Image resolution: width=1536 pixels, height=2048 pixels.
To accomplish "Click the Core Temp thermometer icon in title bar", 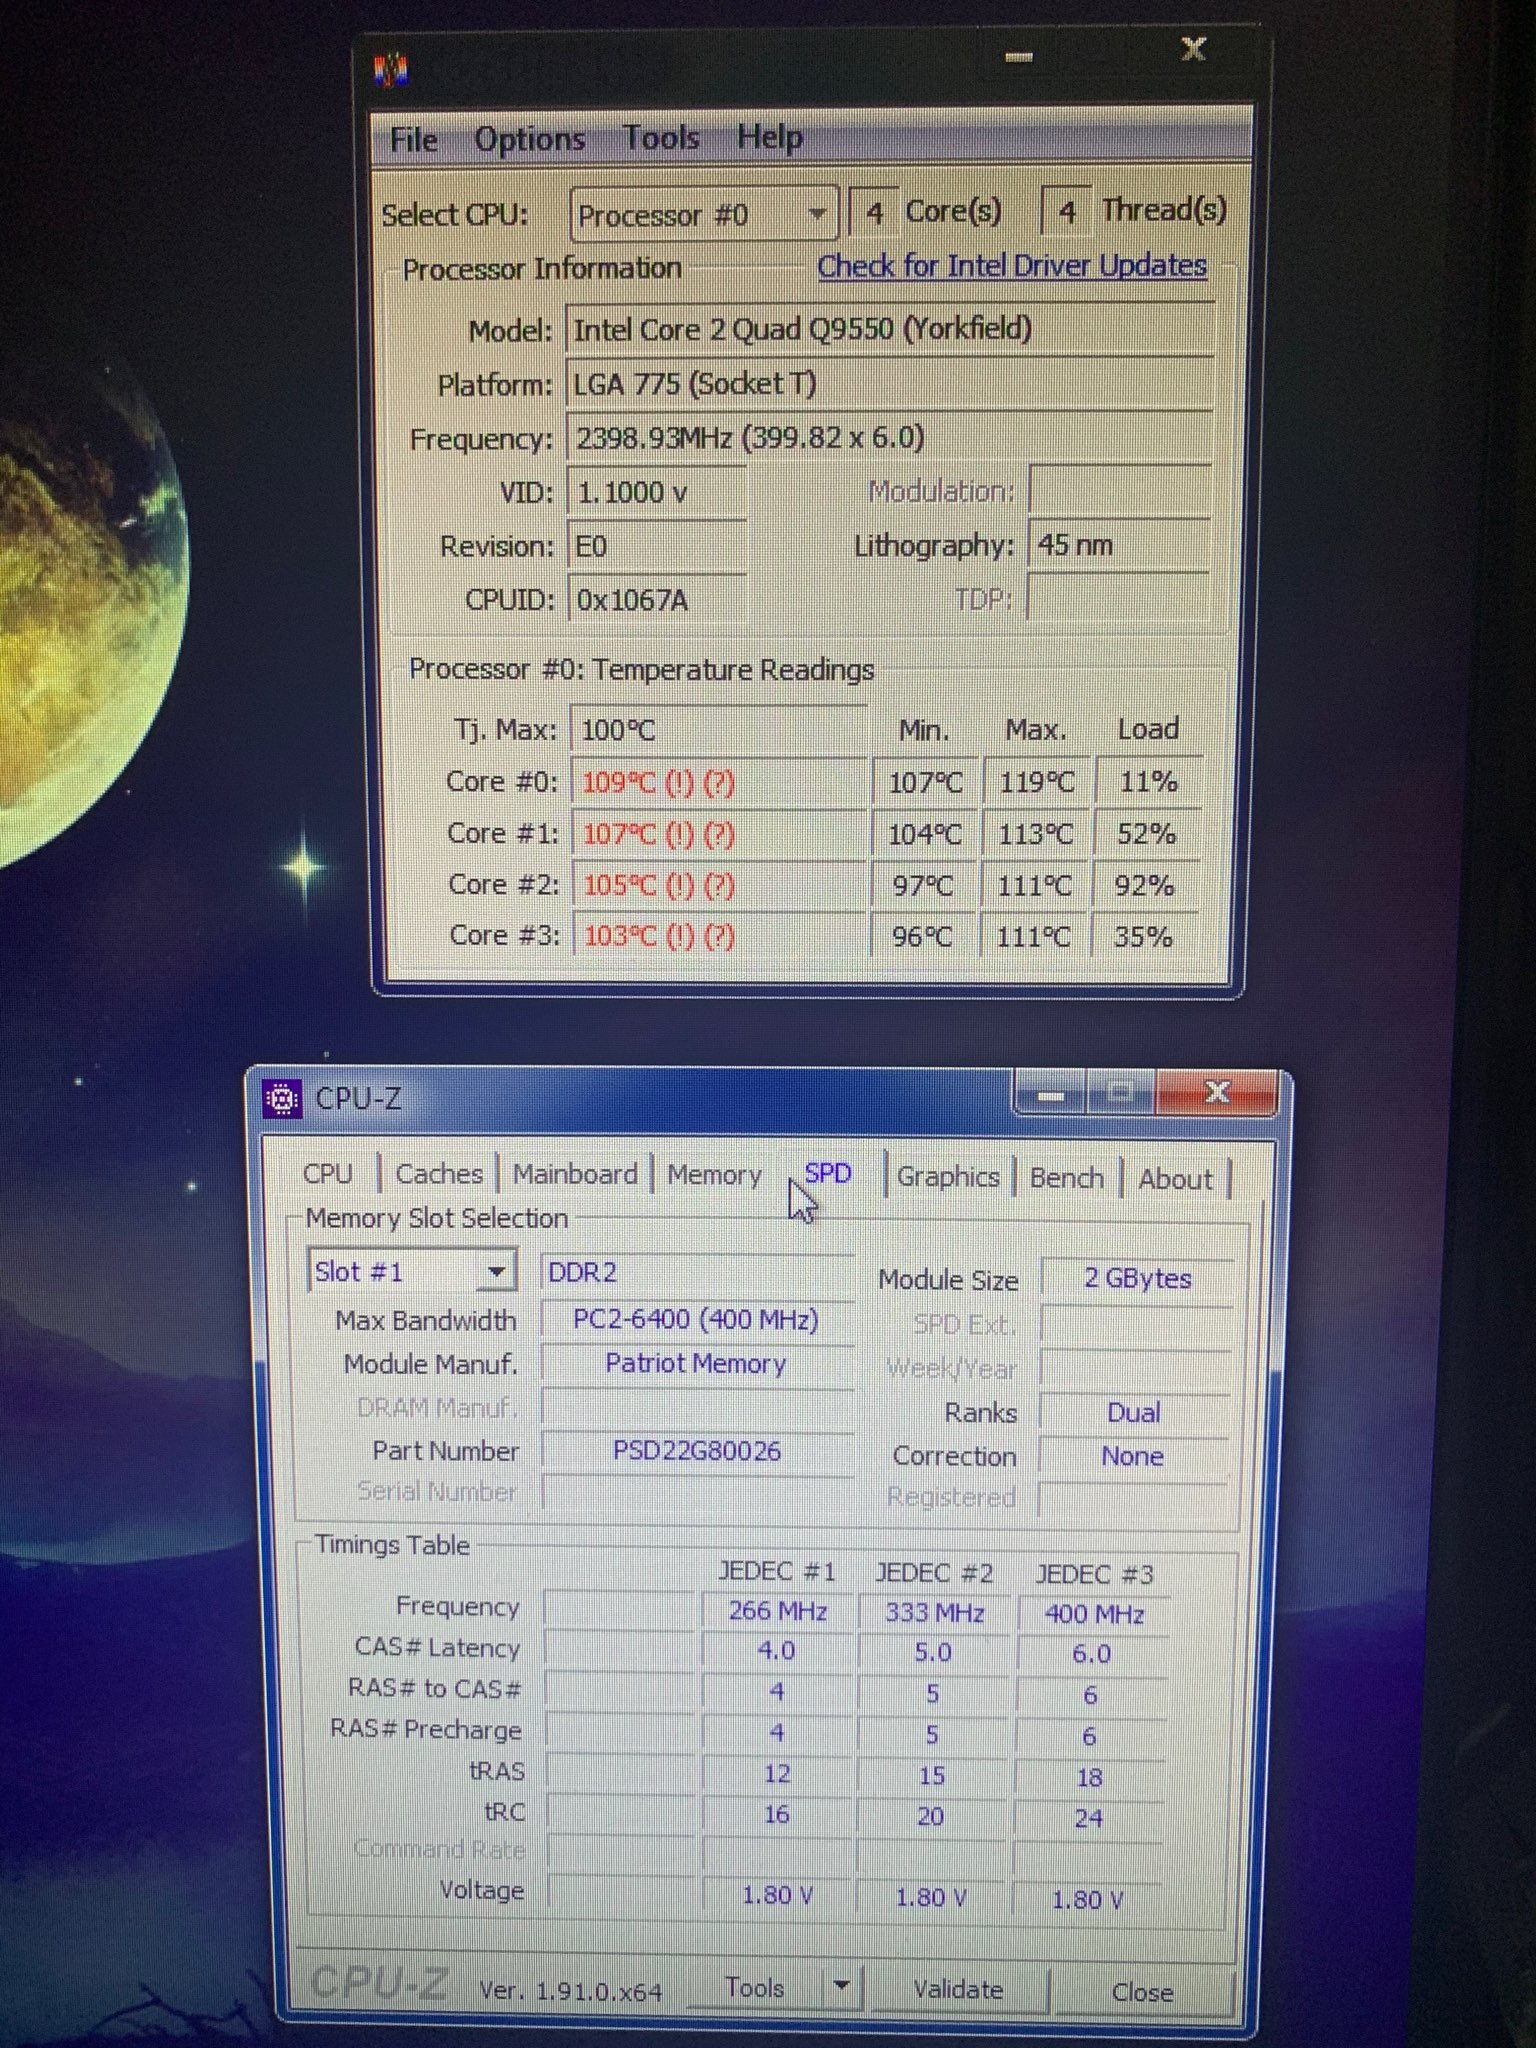I will [392, 69].
